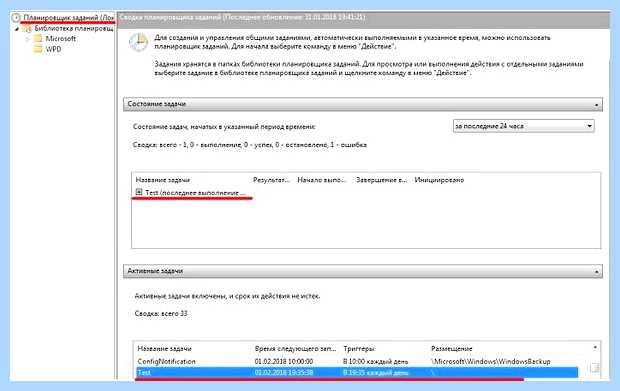The image size is (620, 391).
Task: Collapse the Библиотека планировщика tree node
Action: tap(17, 29)
